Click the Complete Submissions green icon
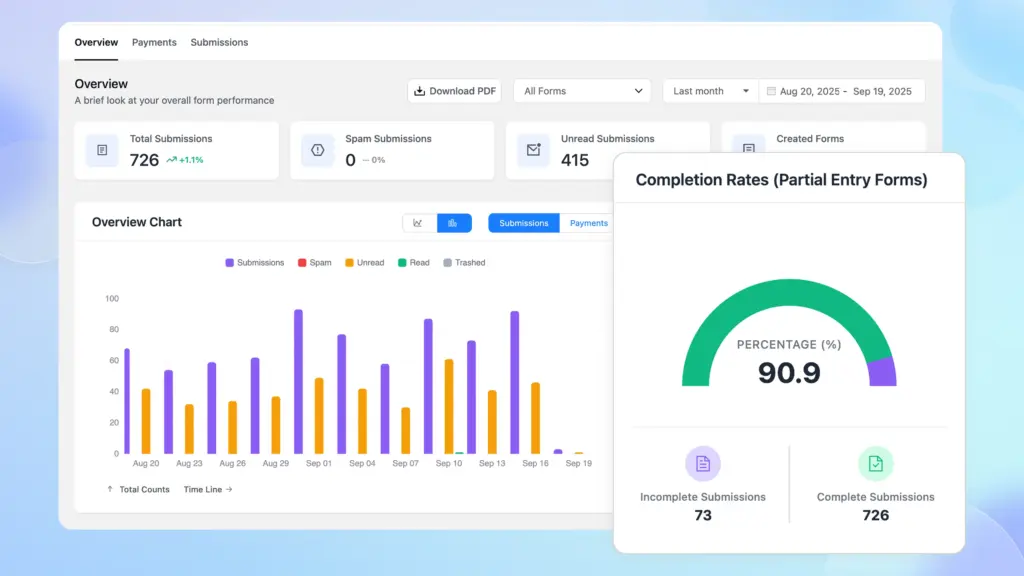Viewport: 1024px width, 576px height. (x=876, y=464)
